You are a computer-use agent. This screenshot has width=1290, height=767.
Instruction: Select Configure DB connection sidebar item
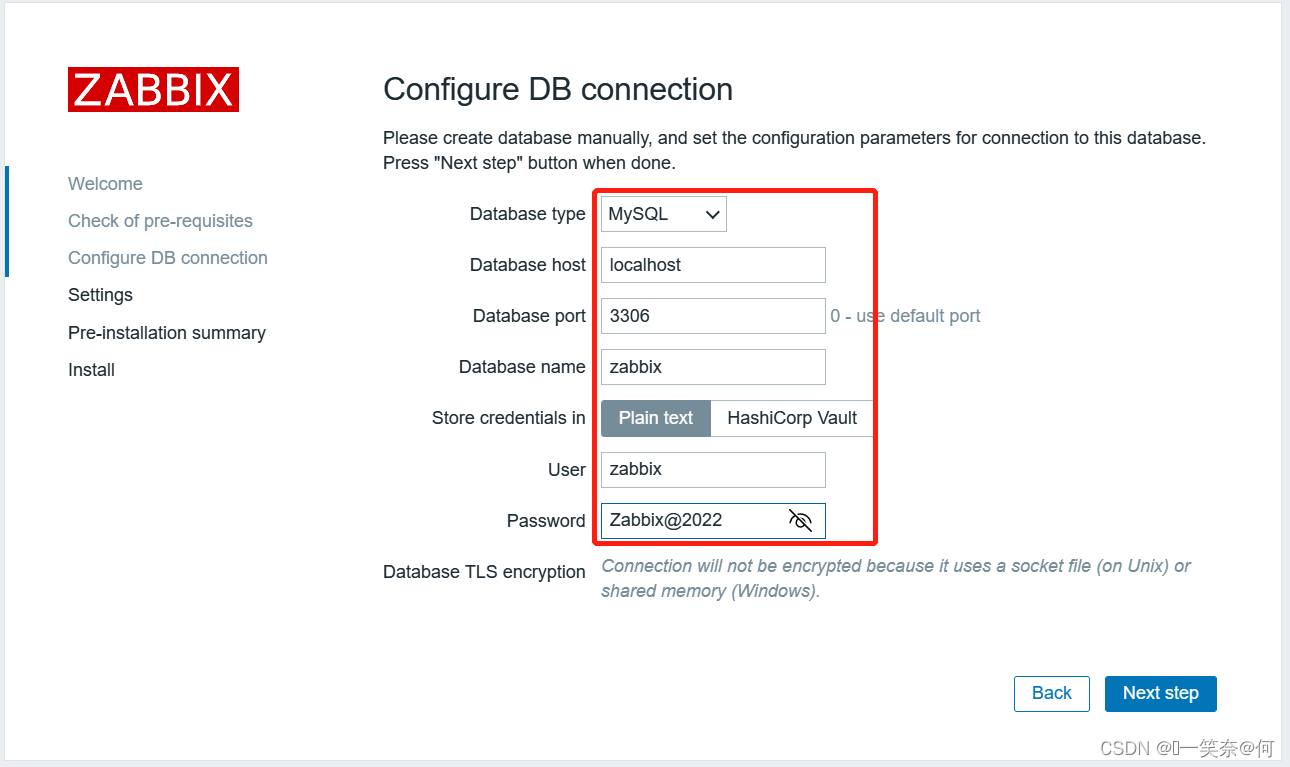tap(168, 258)
